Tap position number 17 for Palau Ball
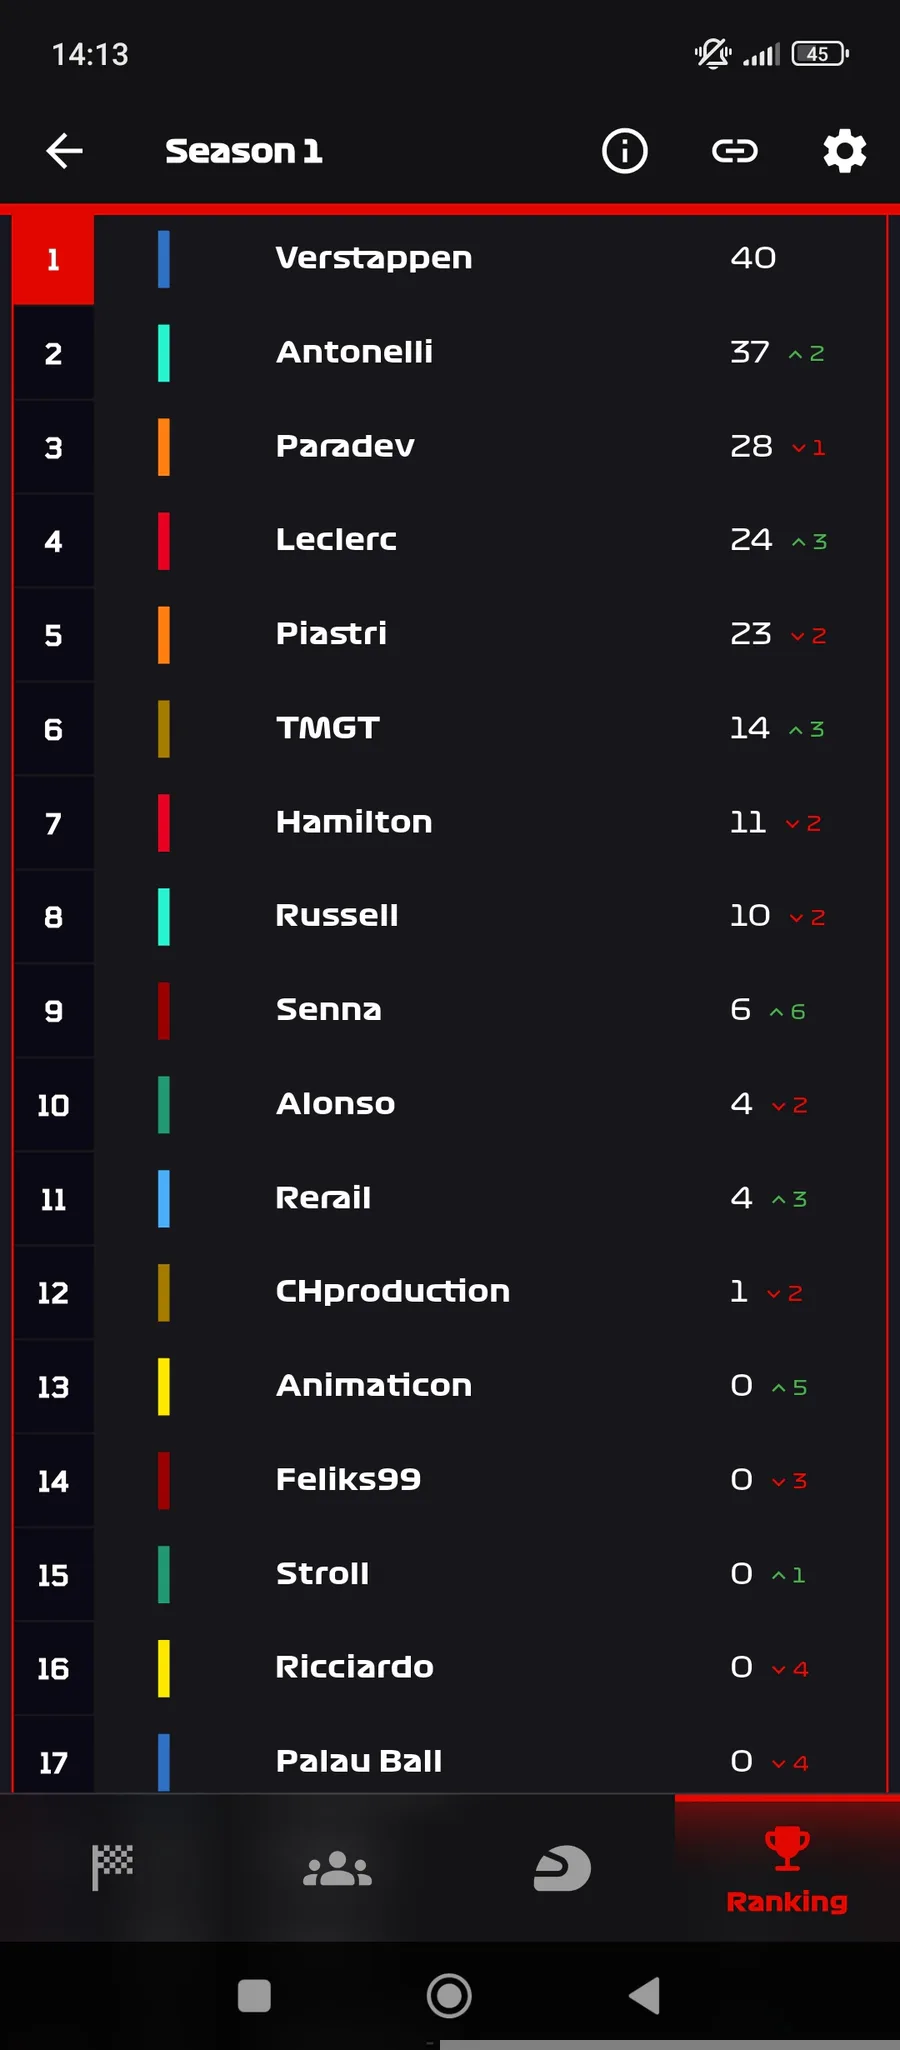900x2050 pixels. 53,1762
